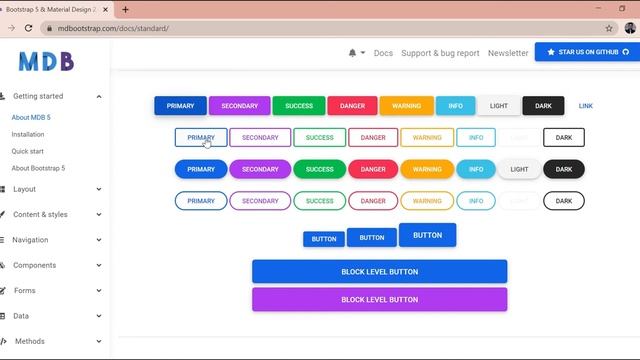Image resolution: width=640 pixels, height=360 pixels.
Task: Open Installation in the sidebar
Action: (28, 134)
